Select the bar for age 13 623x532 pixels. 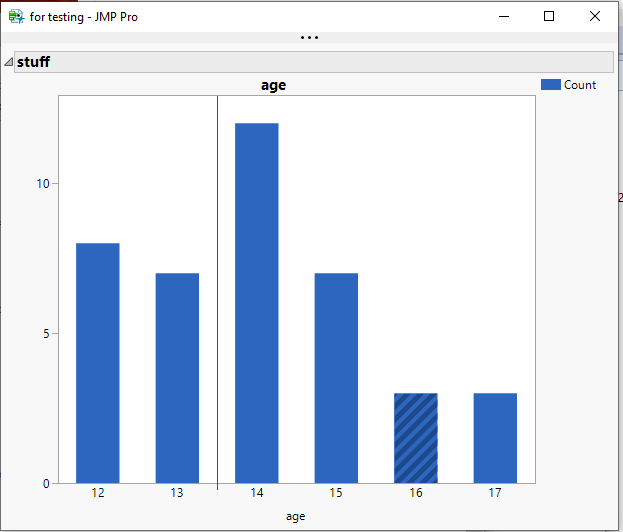177,378
